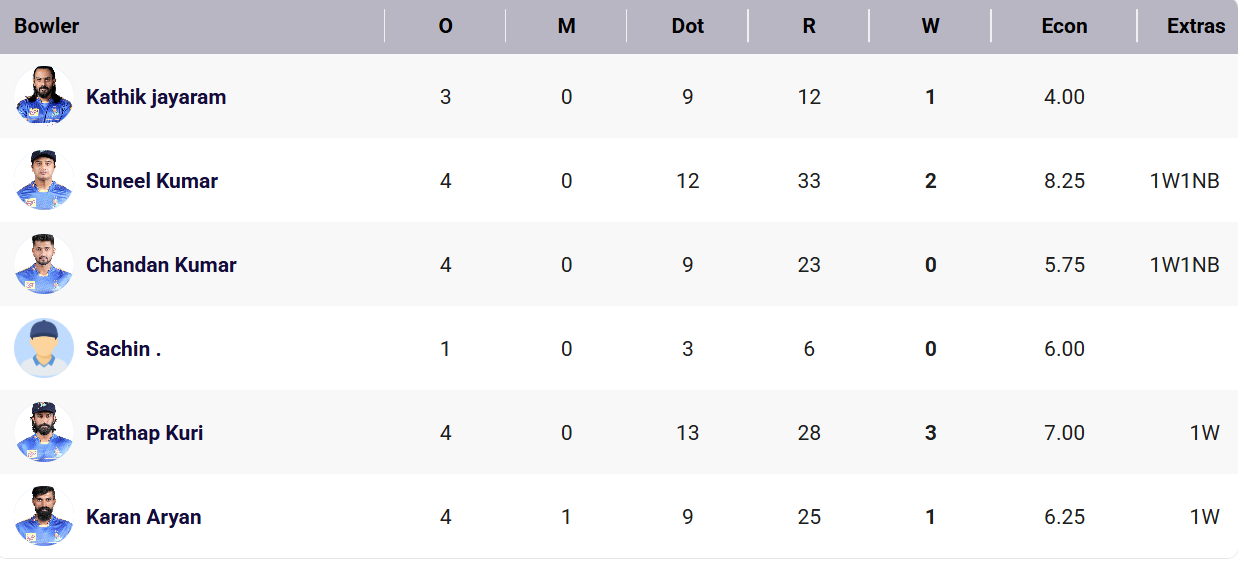Open Suneel Kumar player name link
This screenshot has height=575, width=1238.
coord(152,181)
